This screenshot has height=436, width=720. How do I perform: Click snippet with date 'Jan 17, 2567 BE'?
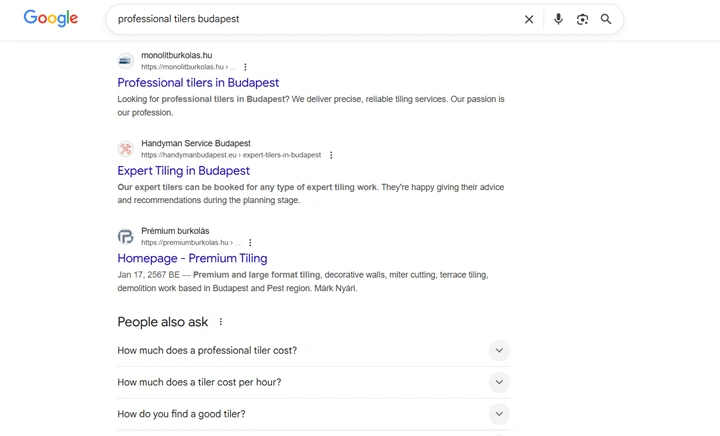pyautogui.click(x=303, y=281)
